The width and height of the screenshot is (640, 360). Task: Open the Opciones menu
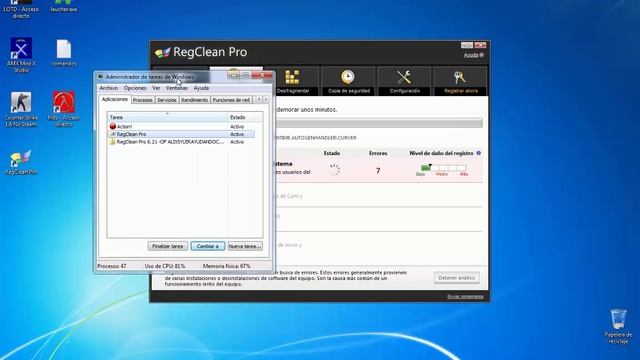(x=135, y=88)
